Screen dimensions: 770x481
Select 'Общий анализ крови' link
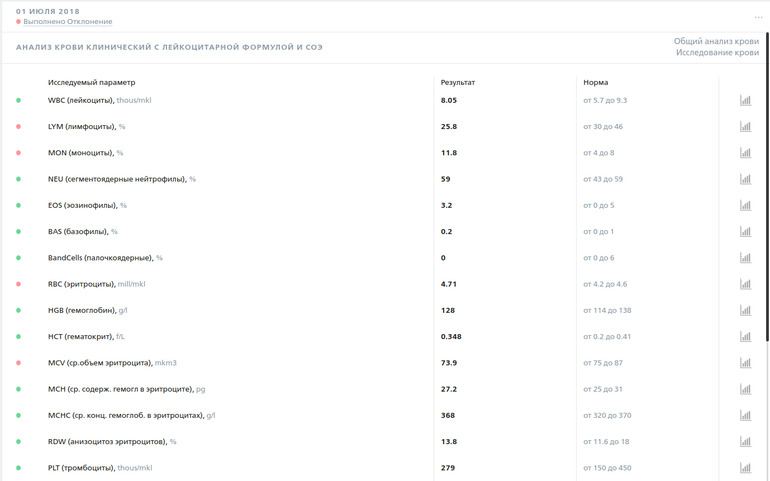pos(715,41)
